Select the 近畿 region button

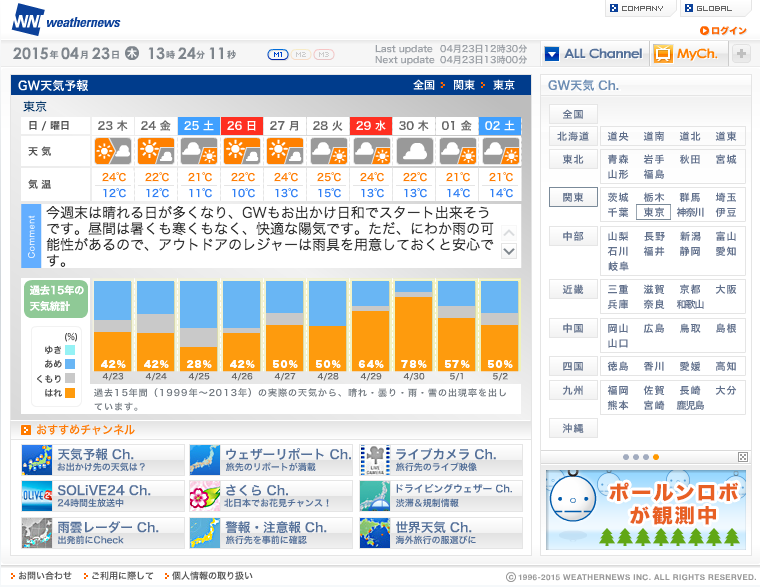coord(573,289)
